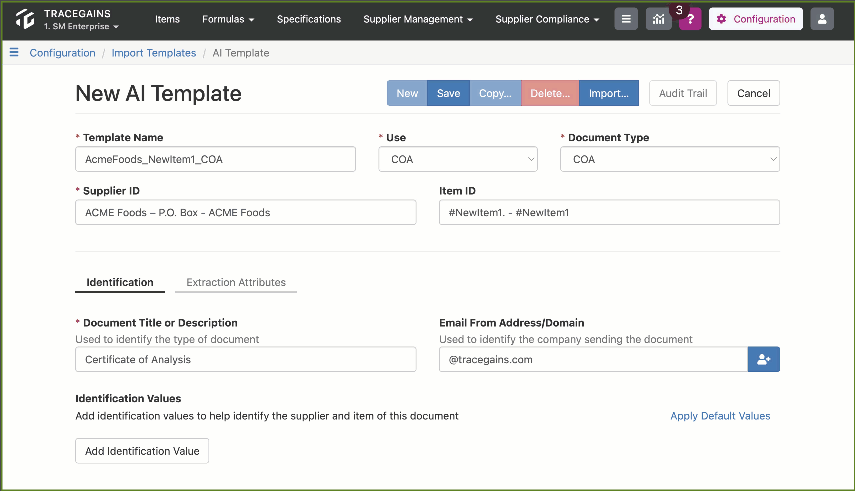
Task: Open the Configuration button
Action: point(756,19)
